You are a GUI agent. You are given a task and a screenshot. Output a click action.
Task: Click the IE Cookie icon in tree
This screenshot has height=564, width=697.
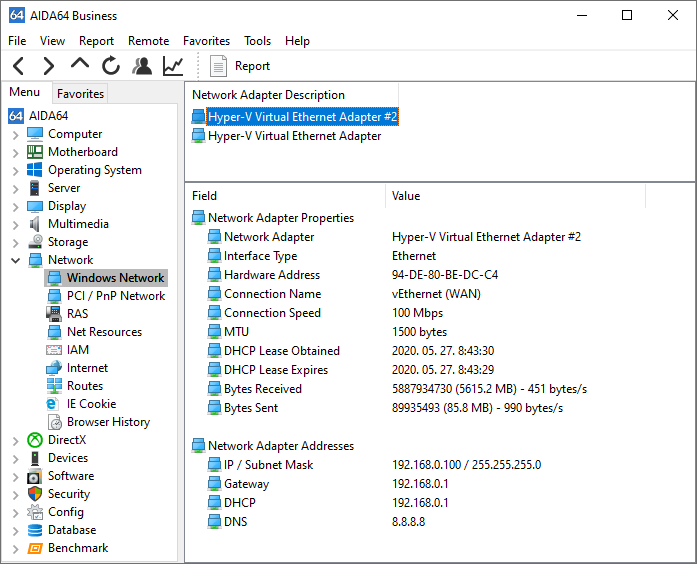coord(52,404)
